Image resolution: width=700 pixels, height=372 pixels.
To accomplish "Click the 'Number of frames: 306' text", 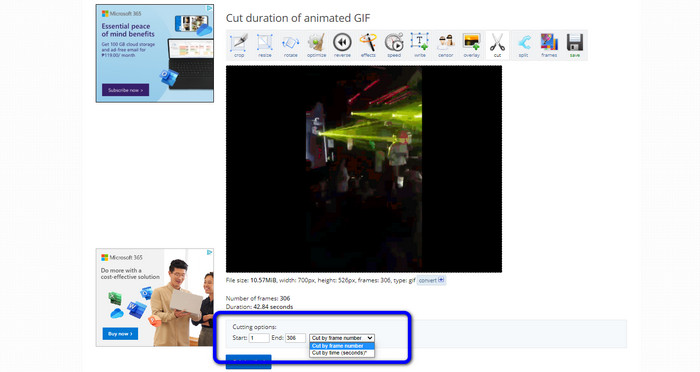I will (x=258, y=298).
